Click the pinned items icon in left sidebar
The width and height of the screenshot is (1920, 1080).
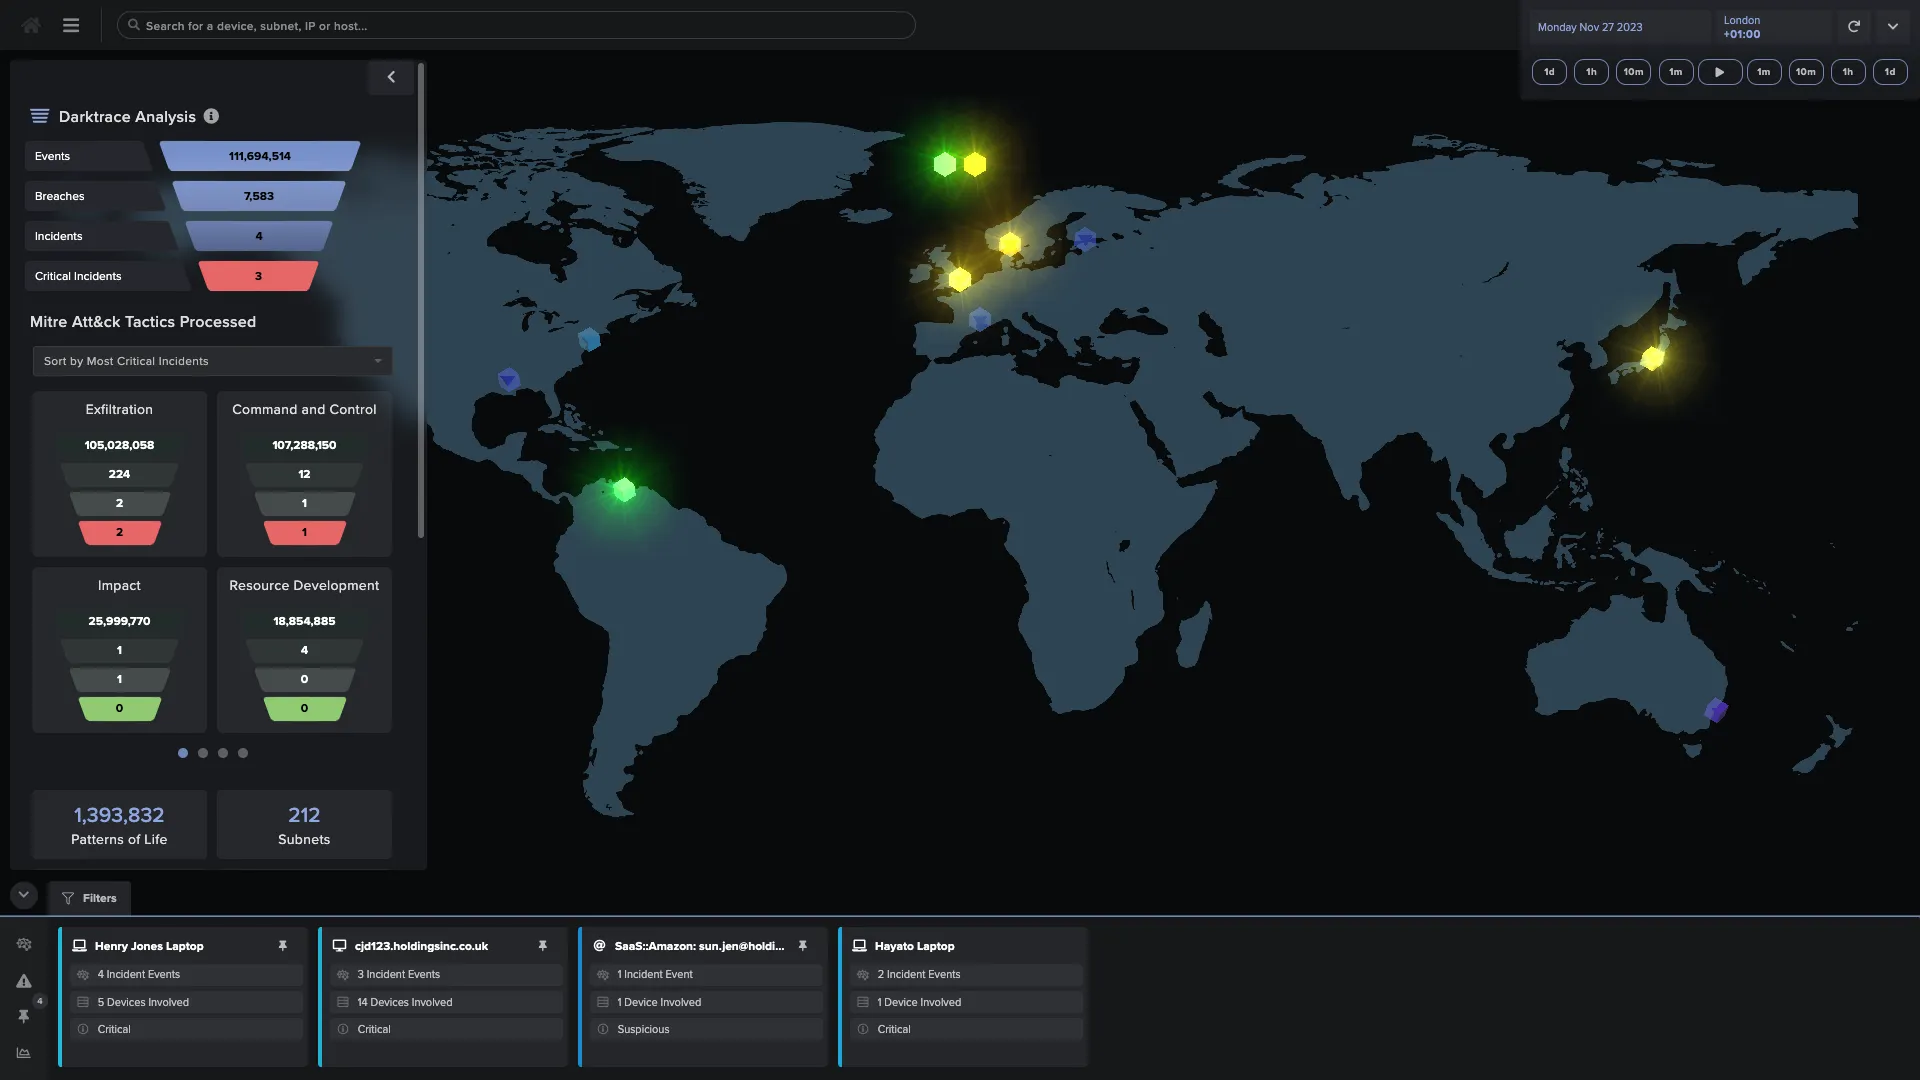tap(23, 1016)
